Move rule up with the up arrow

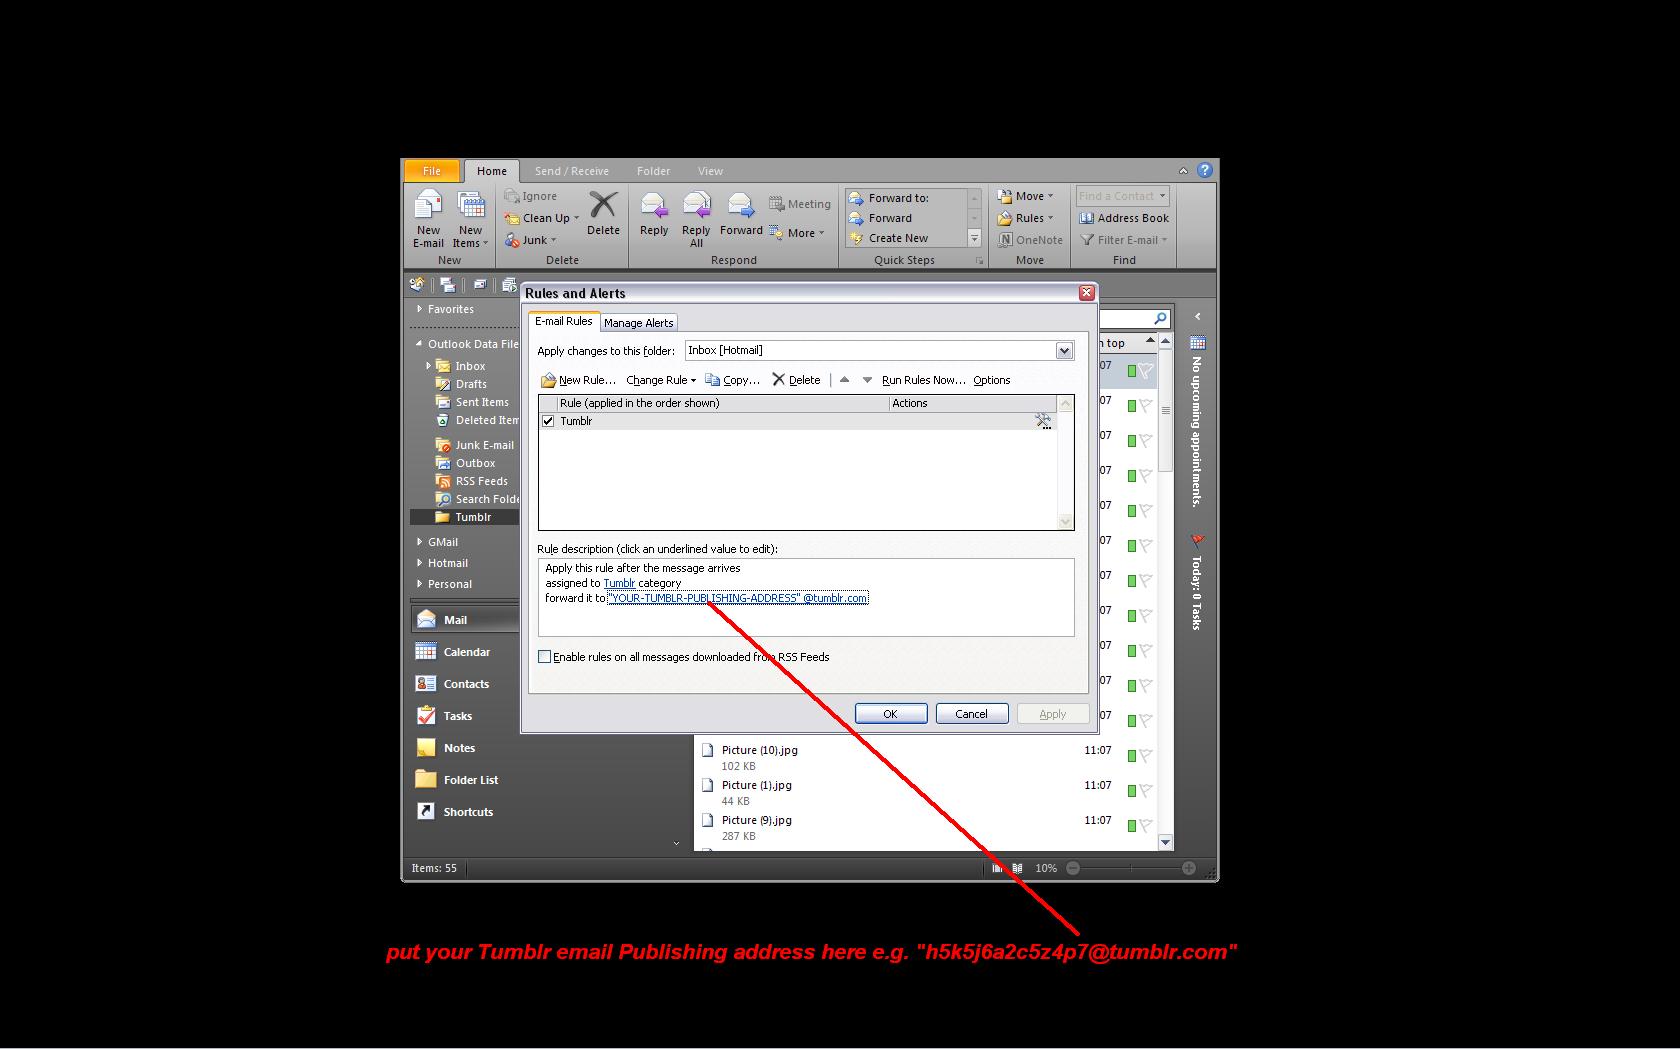[x=844, y=380]
